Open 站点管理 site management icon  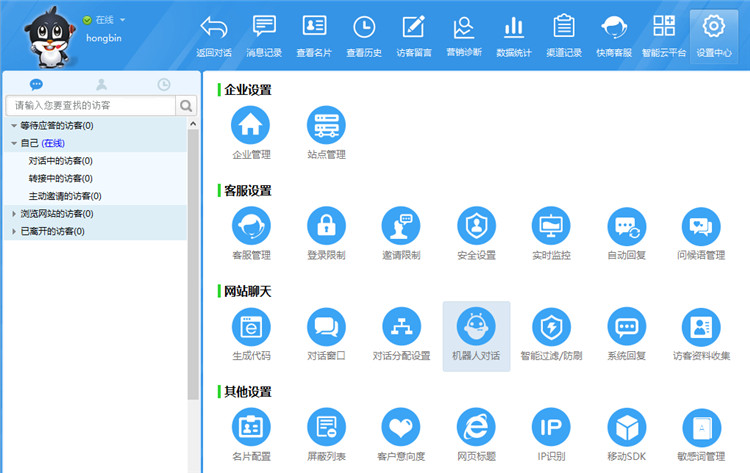(326, 126)
